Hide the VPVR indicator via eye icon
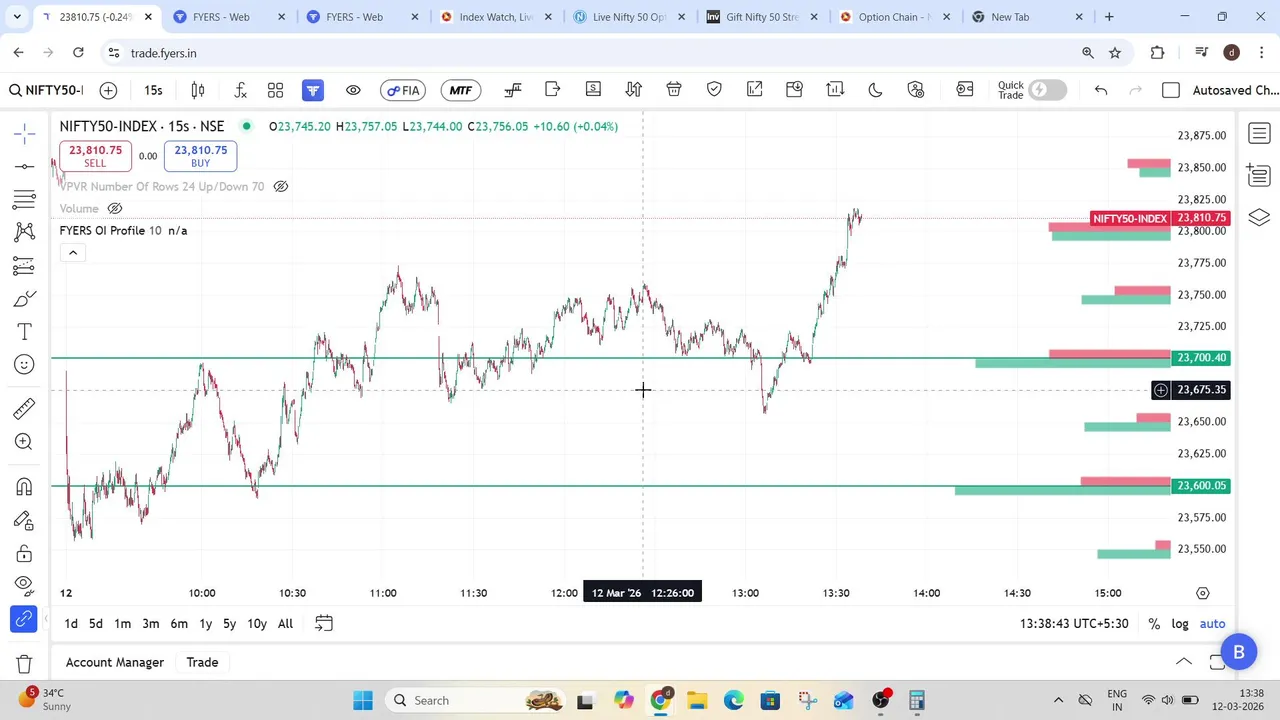The image size is (1280, 720). click(281, 186)
